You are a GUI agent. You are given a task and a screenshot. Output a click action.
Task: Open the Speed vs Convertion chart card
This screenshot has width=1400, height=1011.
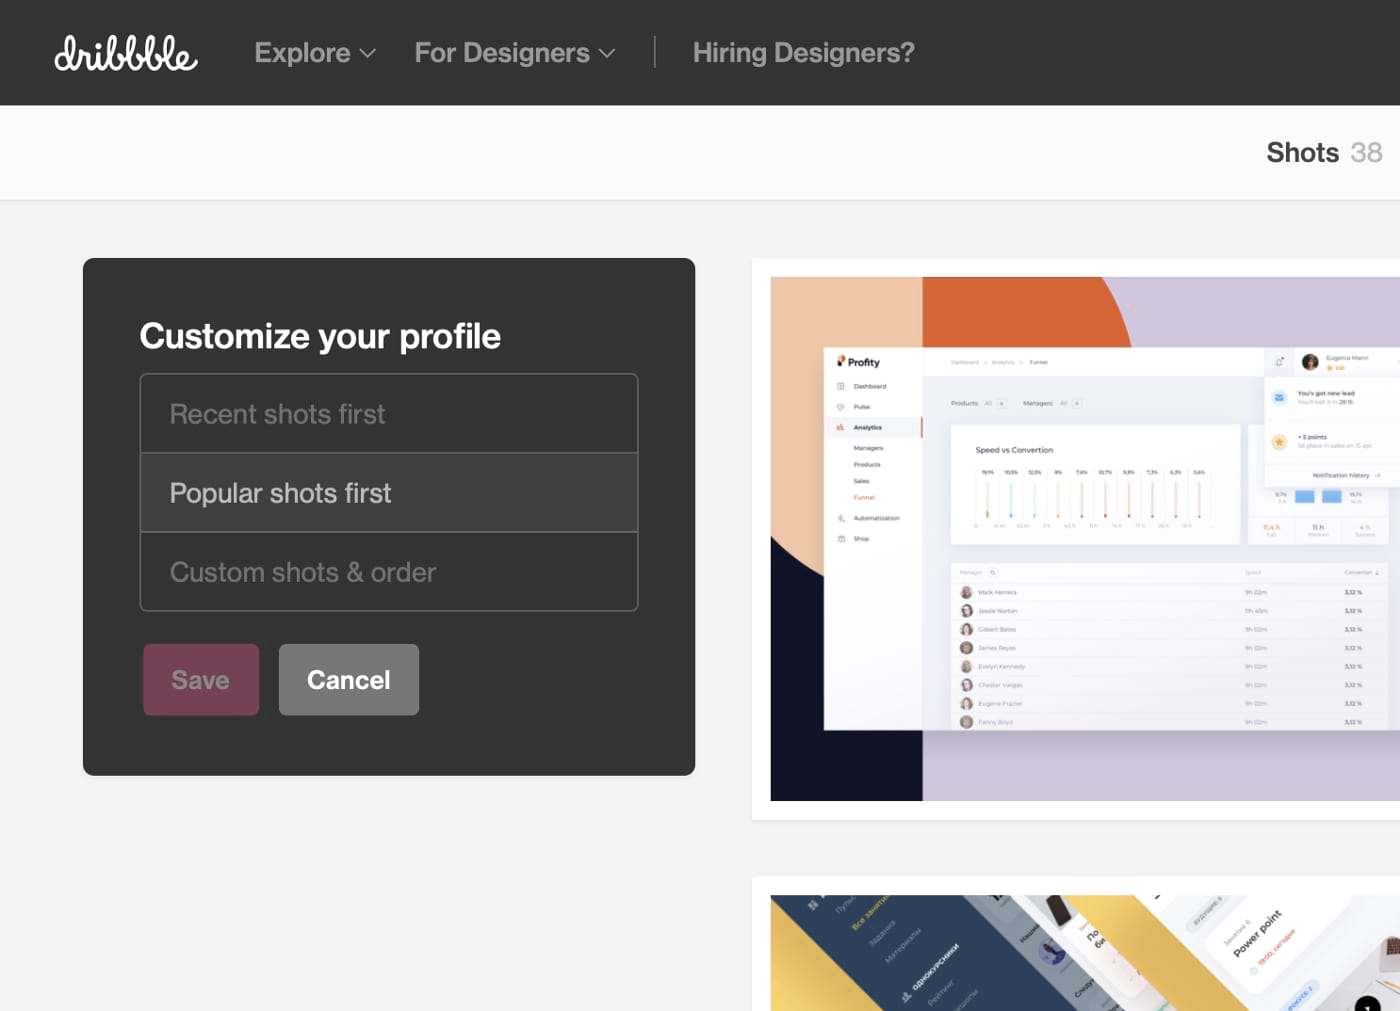[x=1095, y=485]
